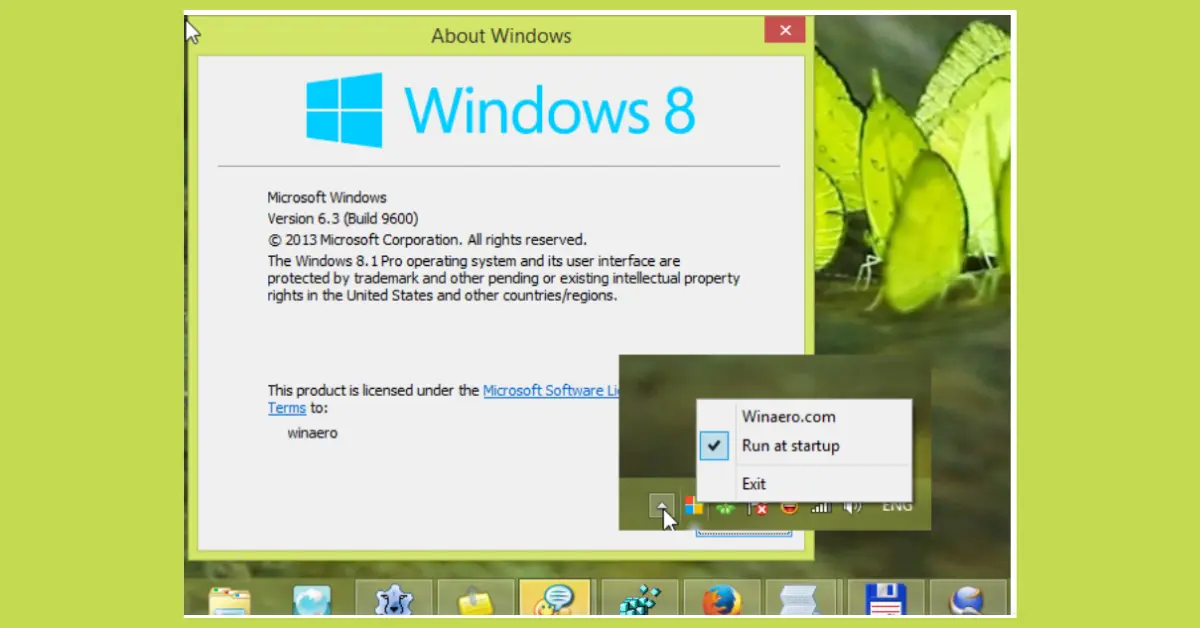Launch Firefox from the taskbar
The height and width of the screenshot is (628, 1200).
point(721,598)
